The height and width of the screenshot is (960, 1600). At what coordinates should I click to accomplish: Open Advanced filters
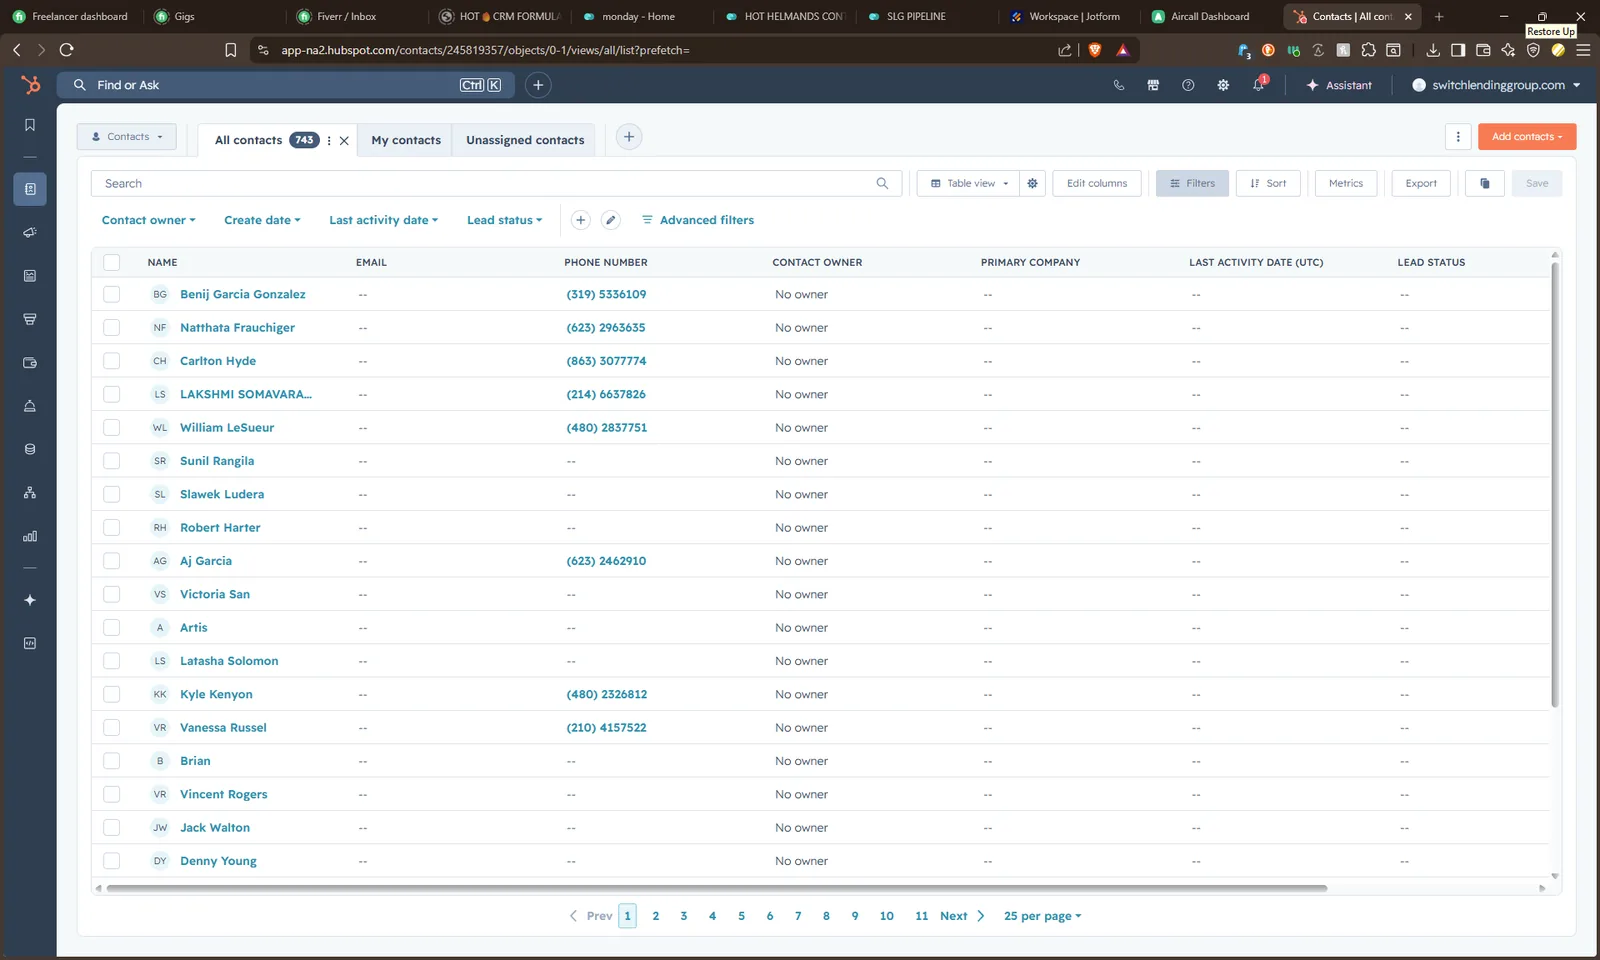698,220
